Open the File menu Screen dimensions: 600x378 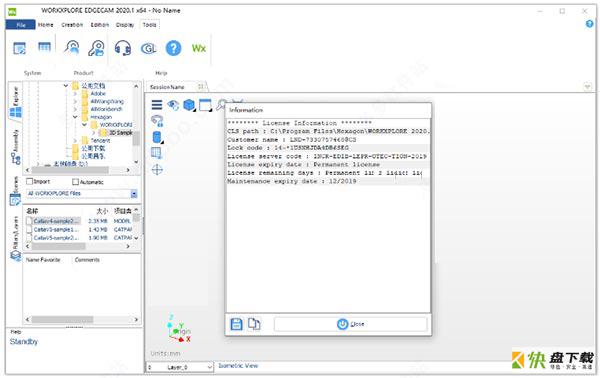(21, 24)
